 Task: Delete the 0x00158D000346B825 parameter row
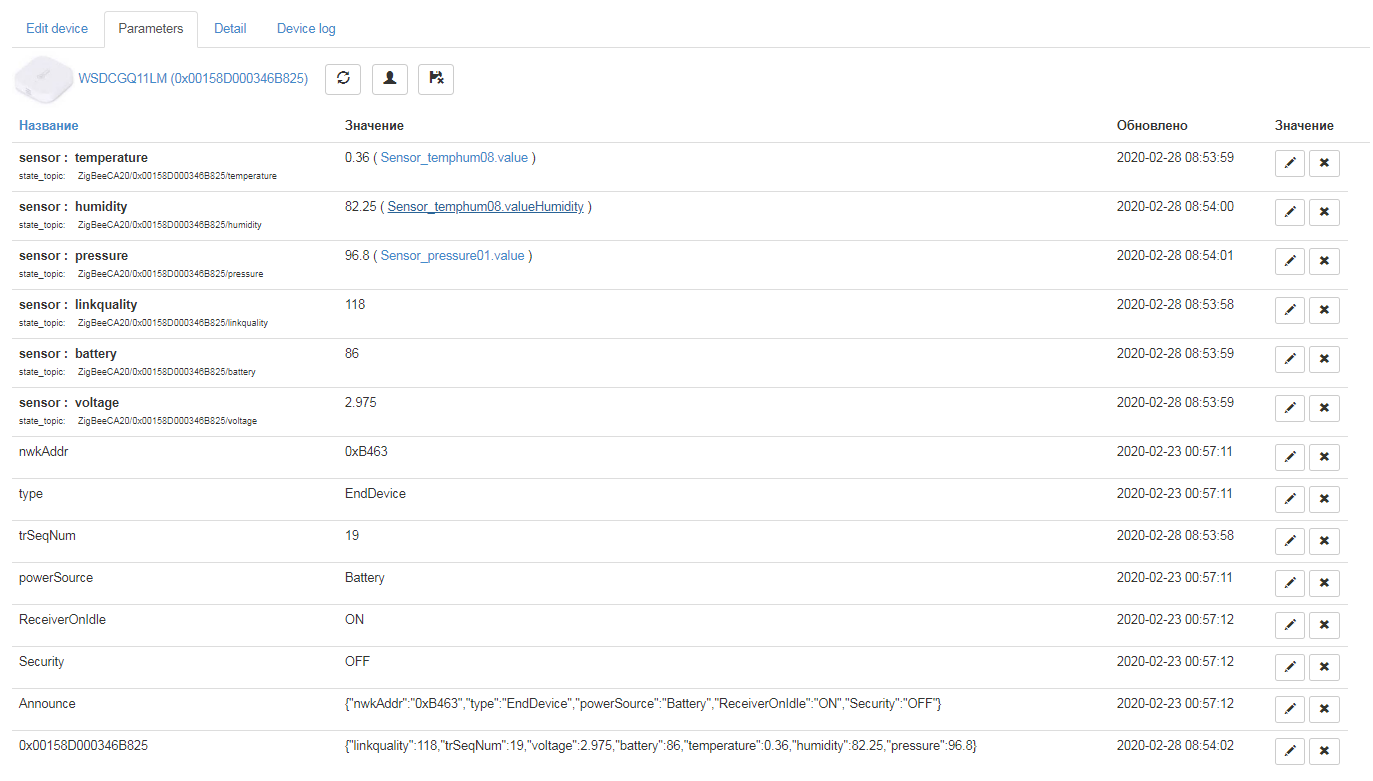[1324, 751]
